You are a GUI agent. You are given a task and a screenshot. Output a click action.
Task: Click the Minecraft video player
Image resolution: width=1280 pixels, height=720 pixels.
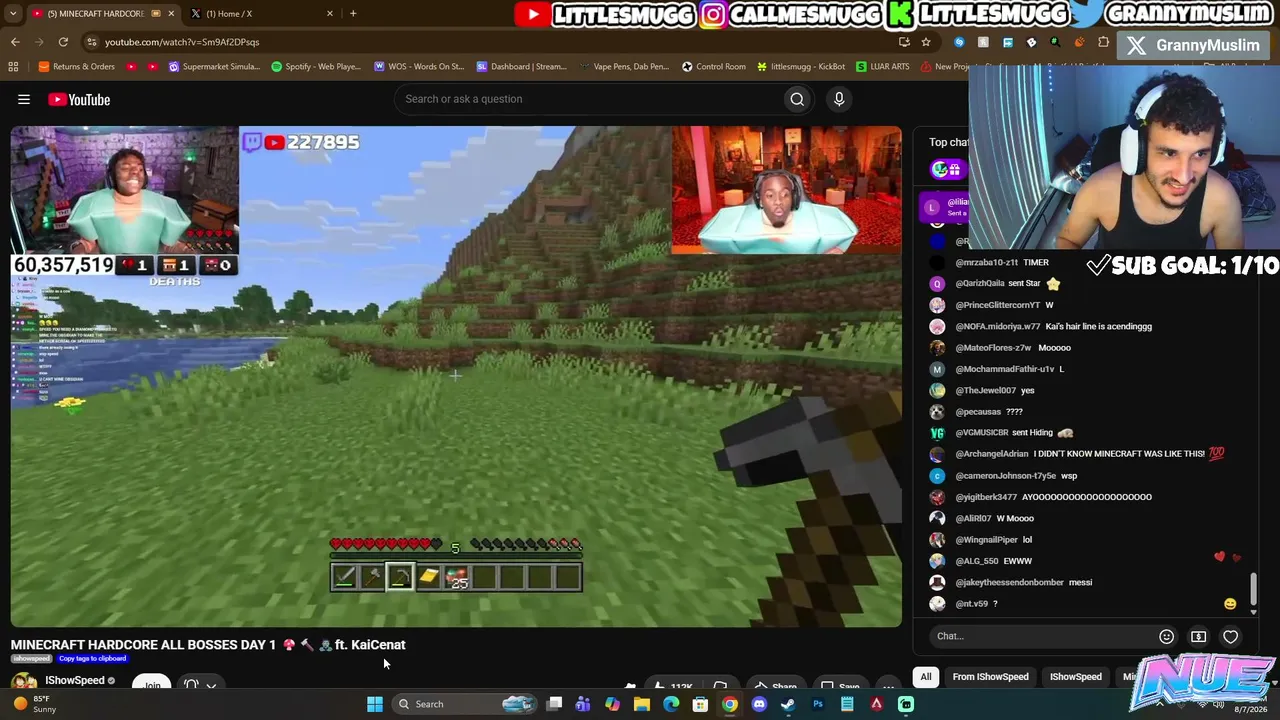pos(456,377)
